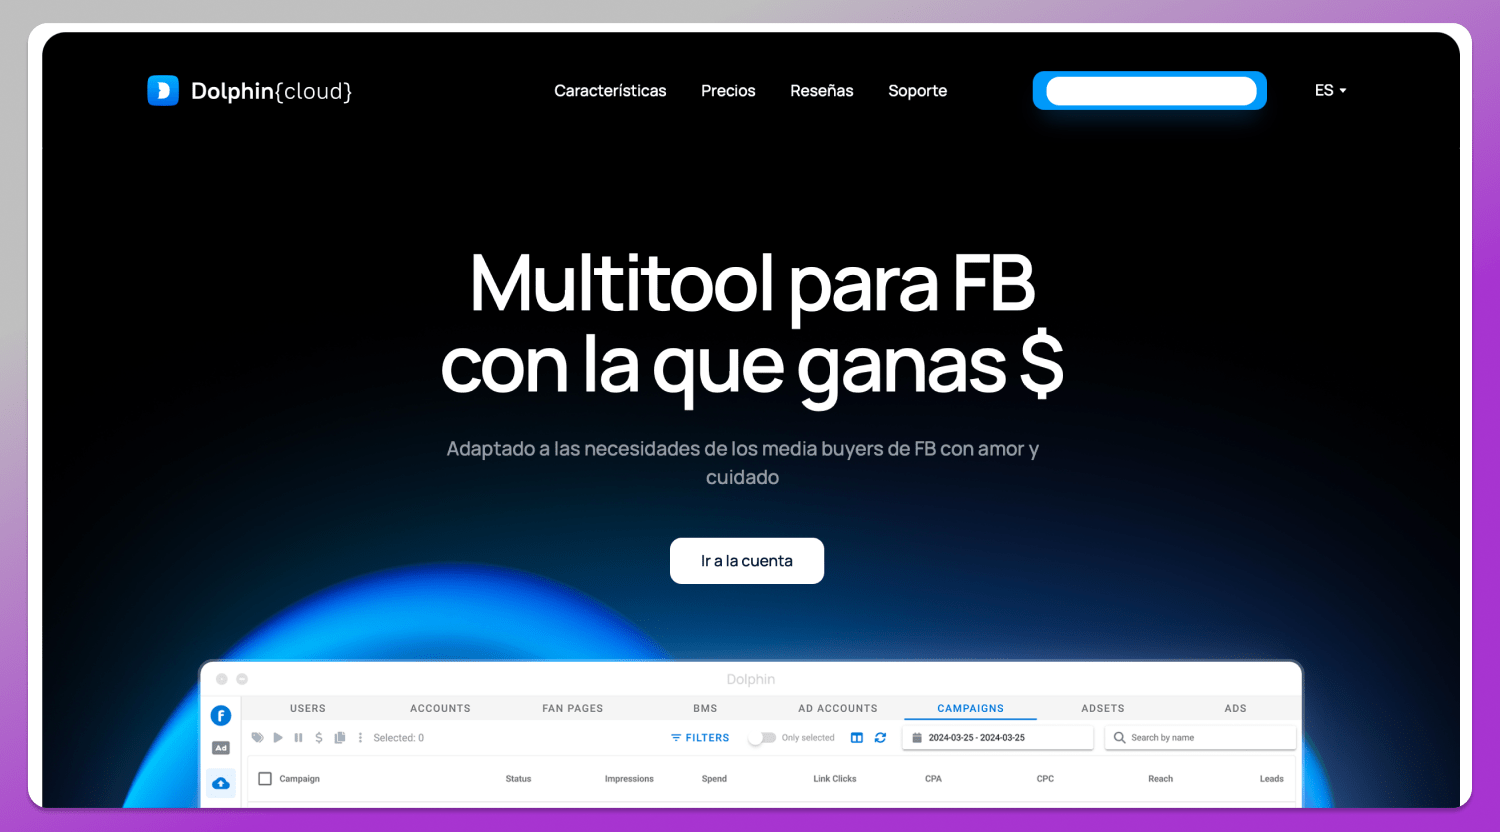This screenshot has width=1500, height=832.
Task: Open the three-dot more options menu
Action: [360, 738]
